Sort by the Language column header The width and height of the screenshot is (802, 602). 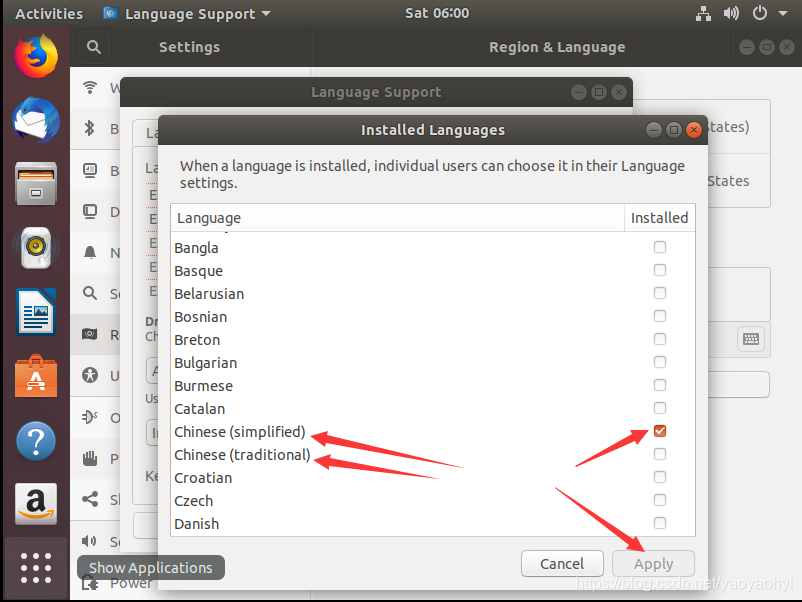pyautogui.click(x=397, y=218)
